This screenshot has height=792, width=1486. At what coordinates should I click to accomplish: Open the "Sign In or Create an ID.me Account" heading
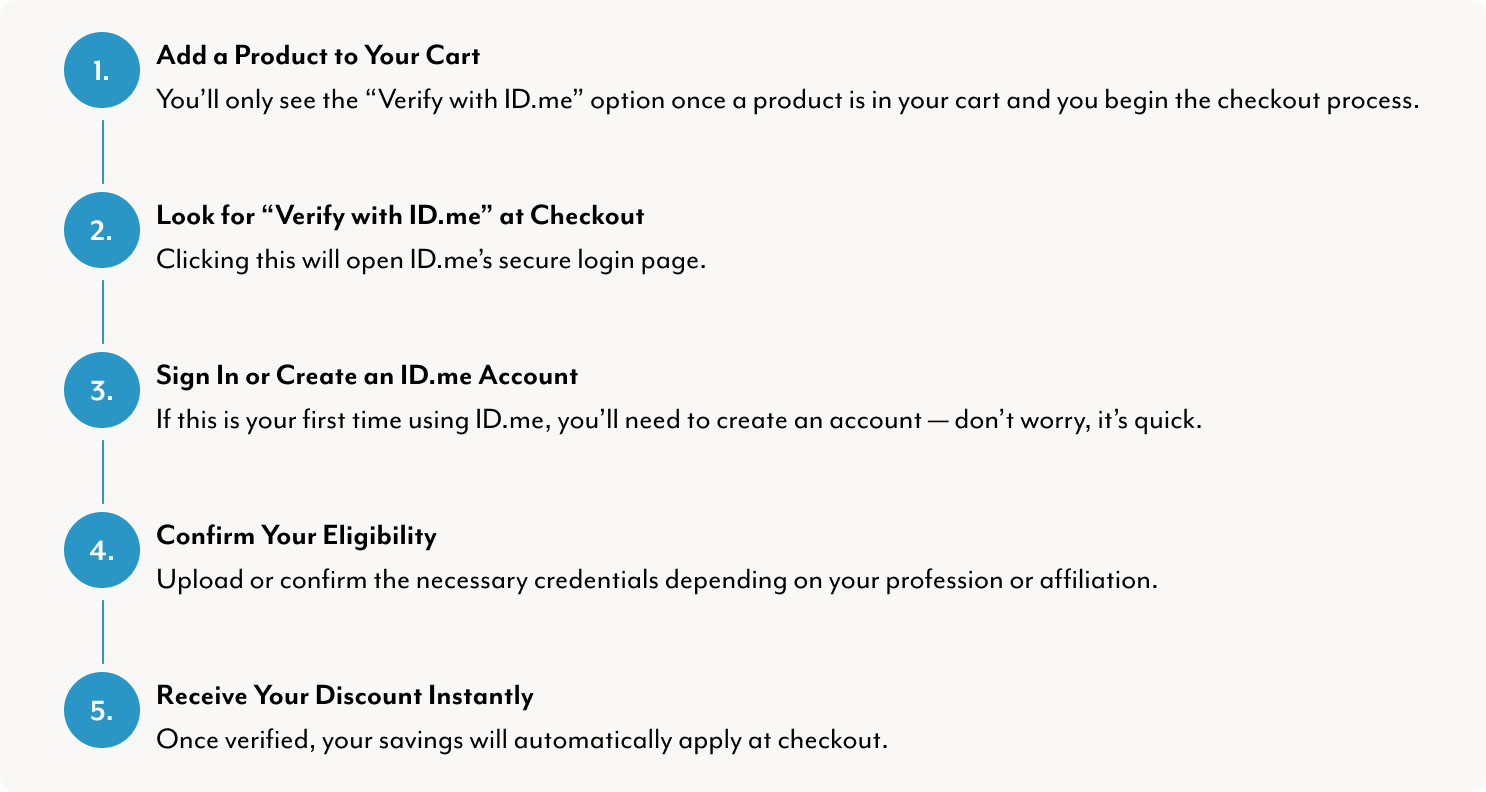(x=367, y=376)
